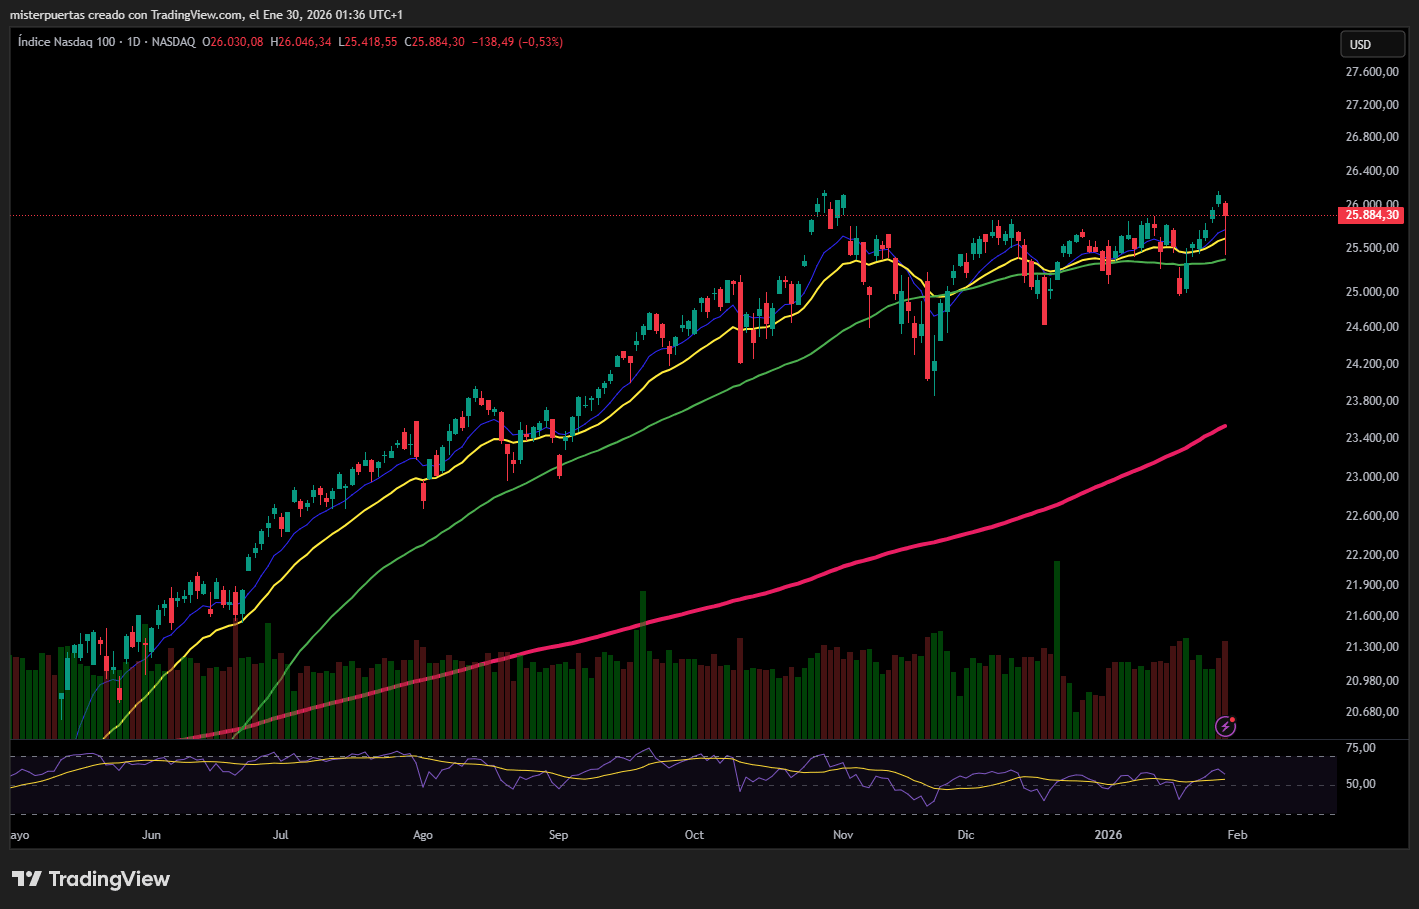Click the high value H26.046,34
1419x909 pixels.
pyautogui.click(x=301, y=42)
